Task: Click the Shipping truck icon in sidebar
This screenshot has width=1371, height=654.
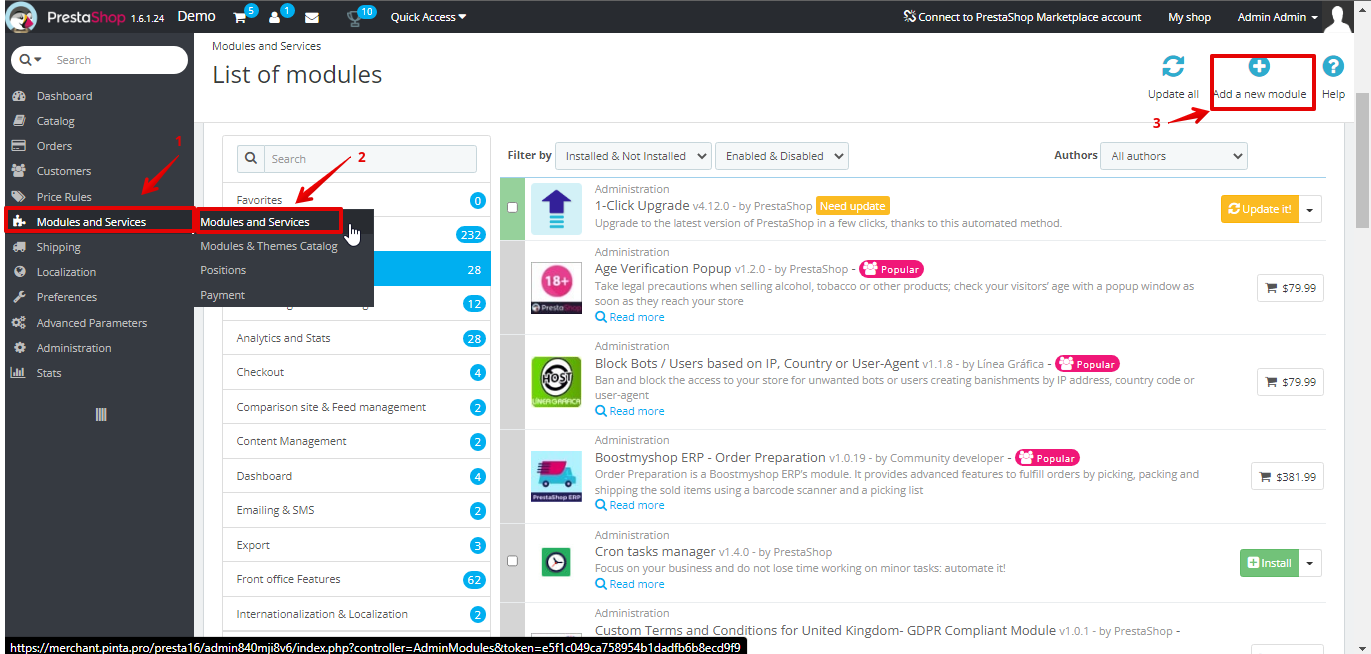Action: pyautogui.click(x=19, y=247)
